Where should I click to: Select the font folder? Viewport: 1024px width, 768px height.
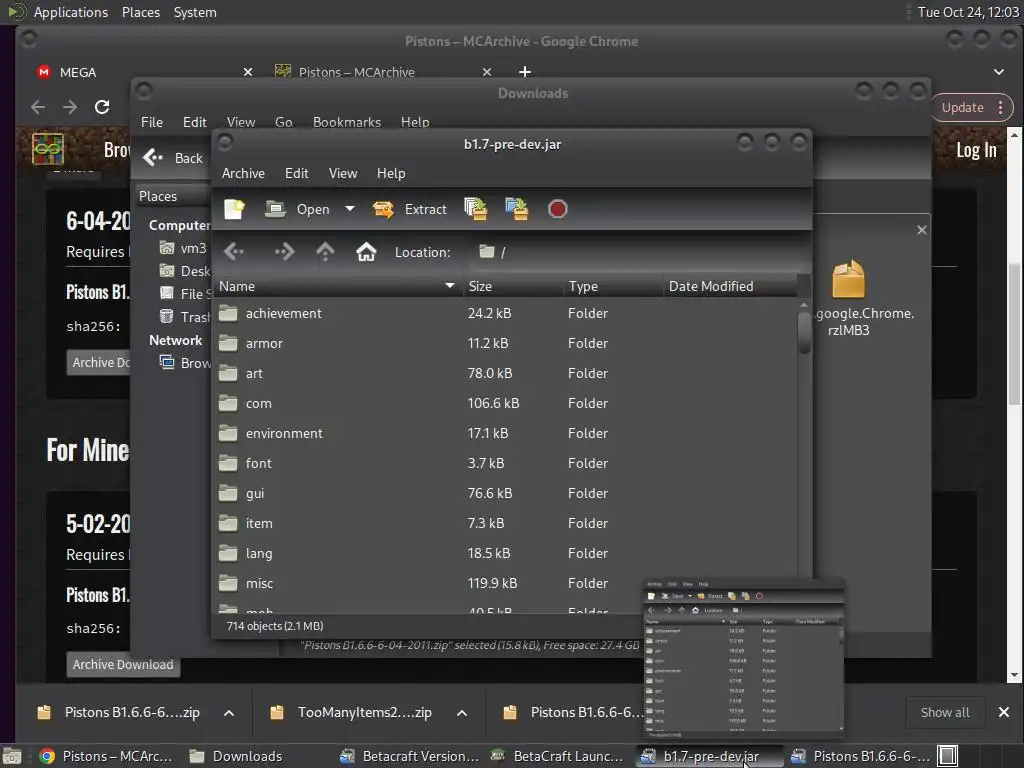(505, 464)
